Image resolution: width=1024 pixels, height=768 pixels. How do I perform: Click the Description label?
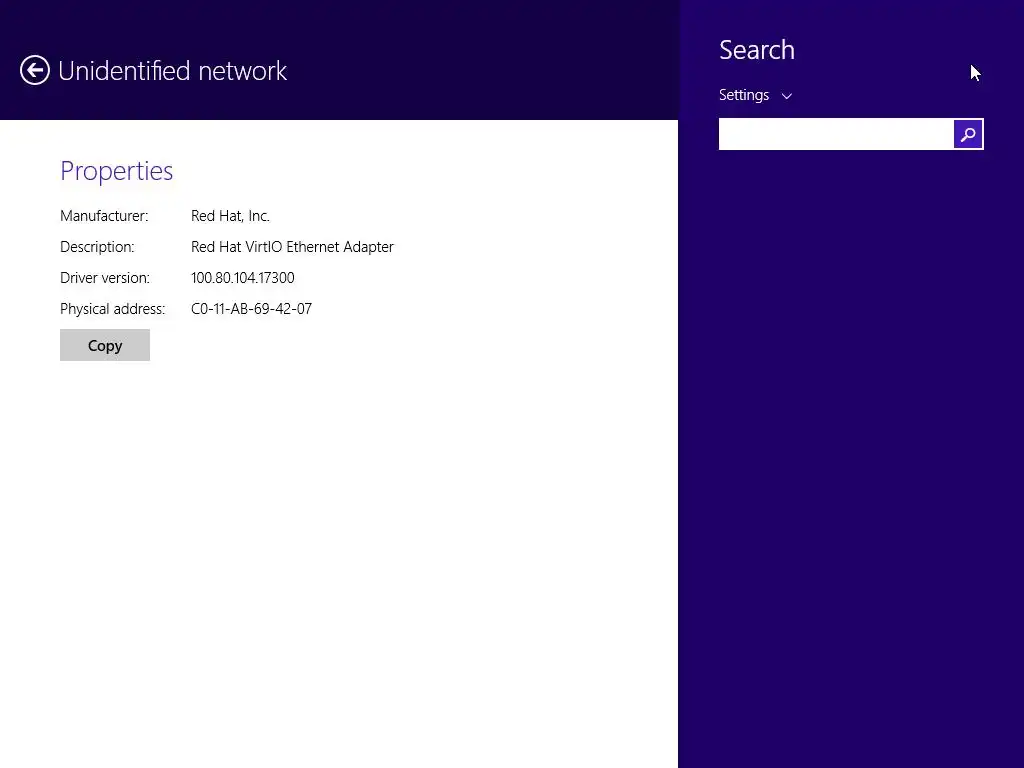[97, 247]
